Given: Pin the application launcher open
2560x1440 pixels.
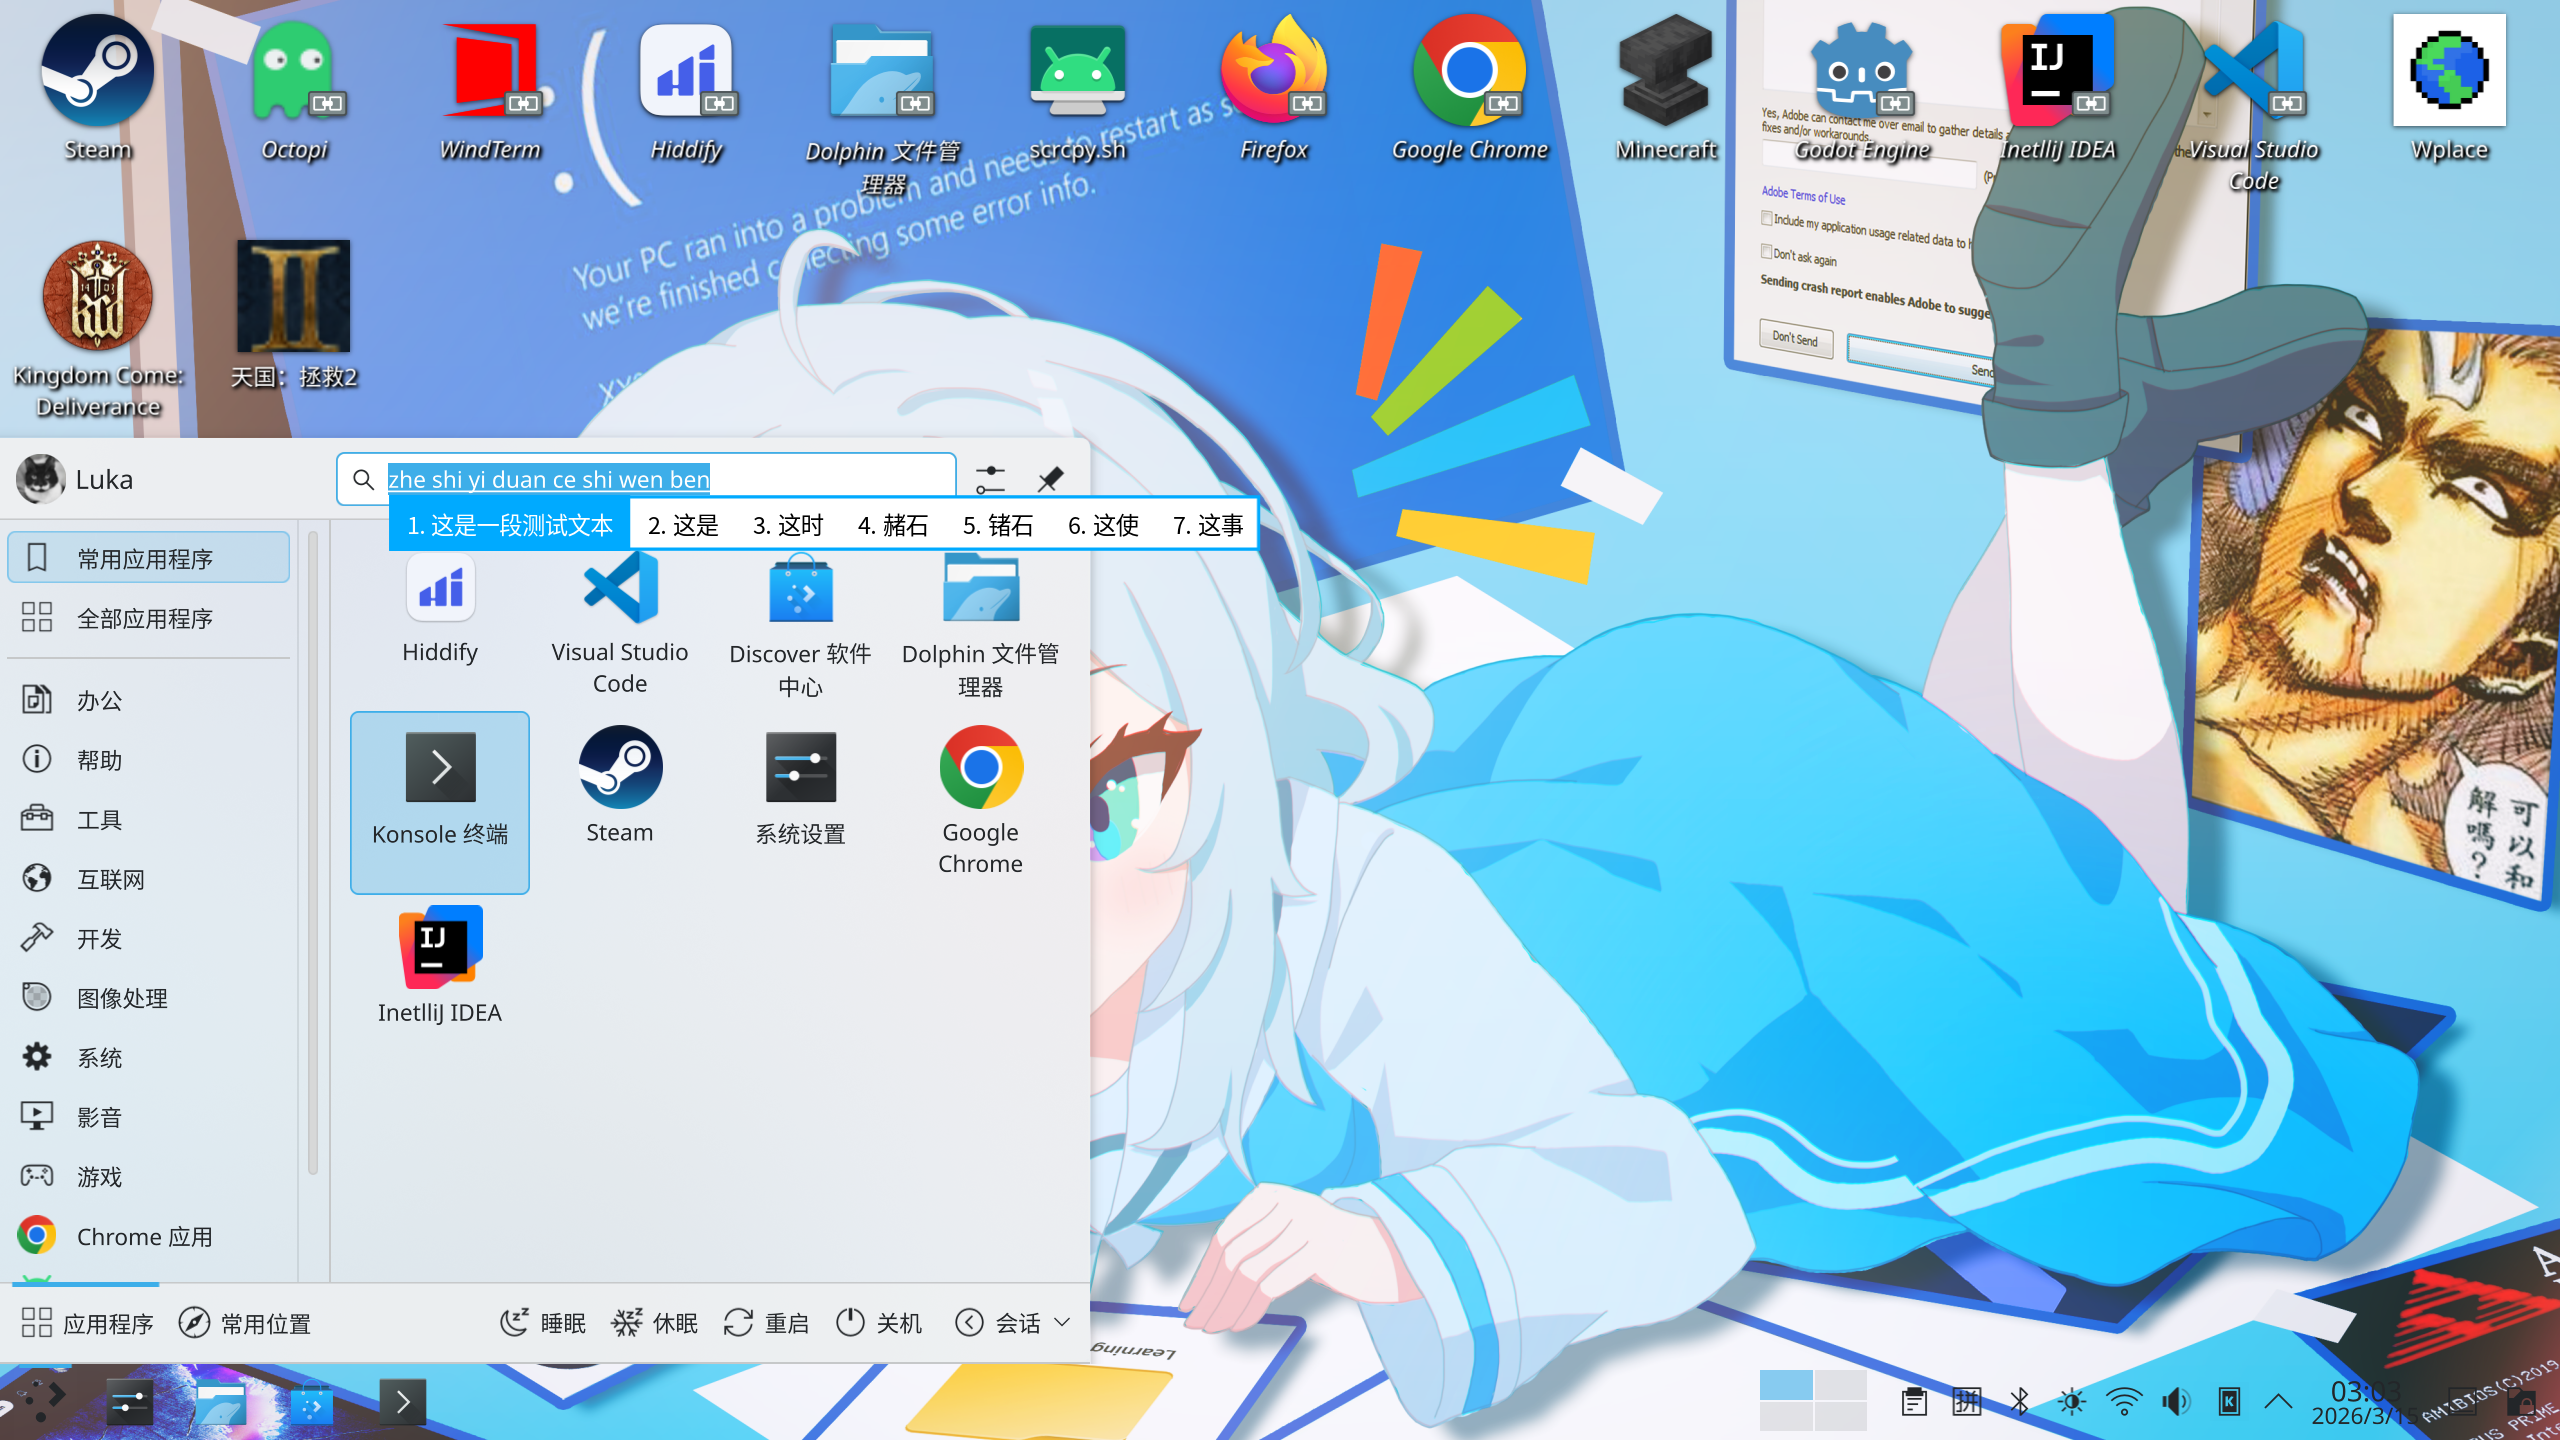Looking at the screenshot, I should (x=1050, y=479).
